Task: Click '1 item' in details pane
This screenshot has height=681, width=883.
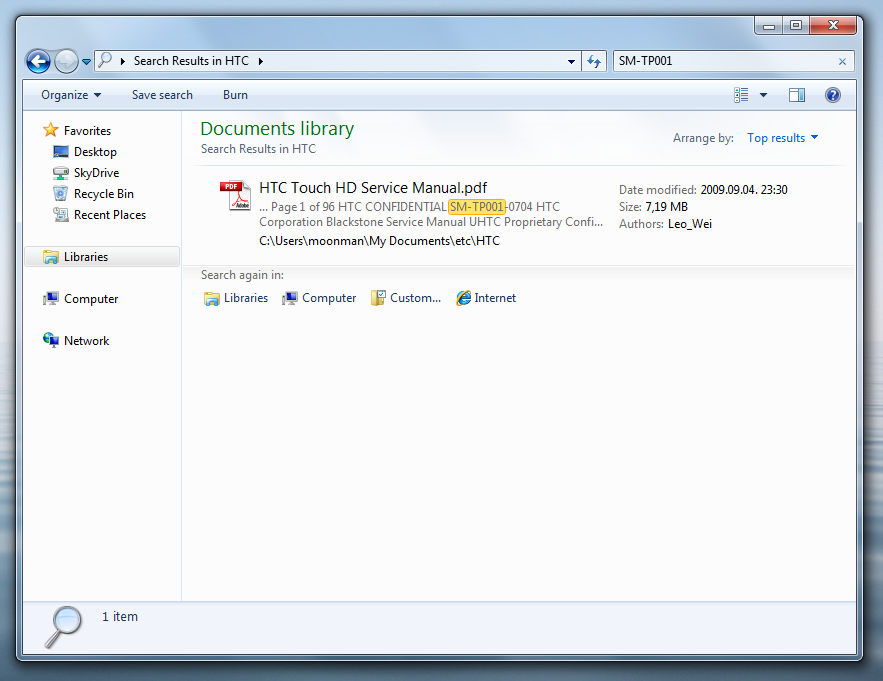Action: tap(120, 617)
